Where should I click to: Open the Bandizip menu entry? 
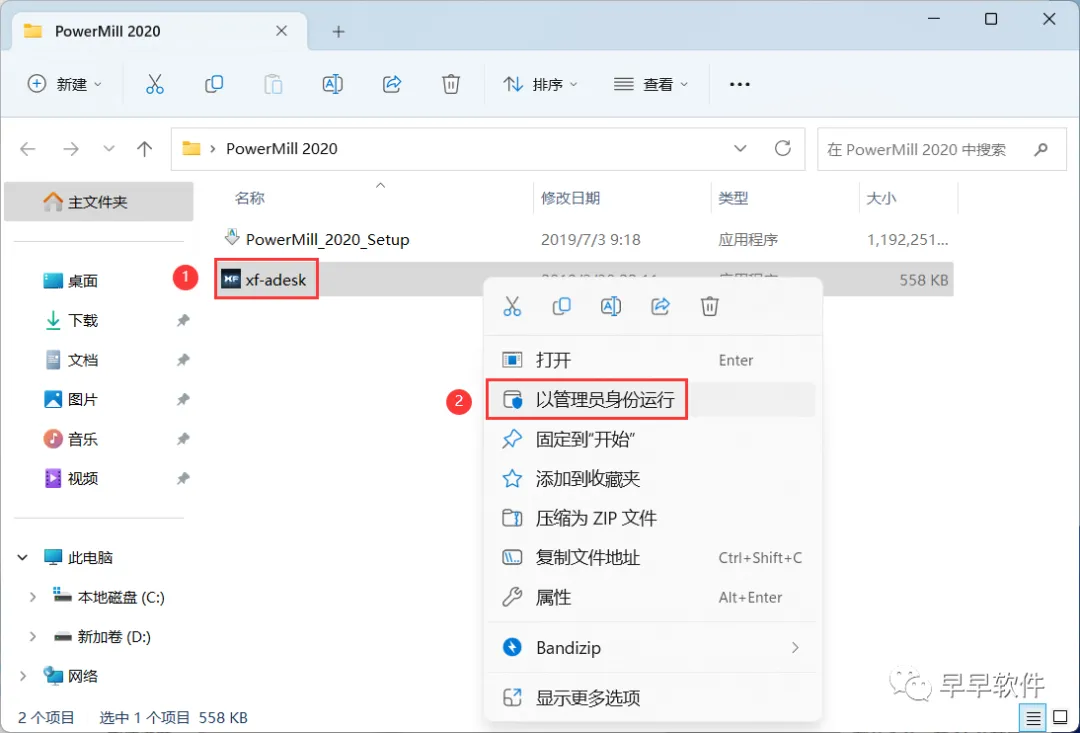[x=652, y=648]
